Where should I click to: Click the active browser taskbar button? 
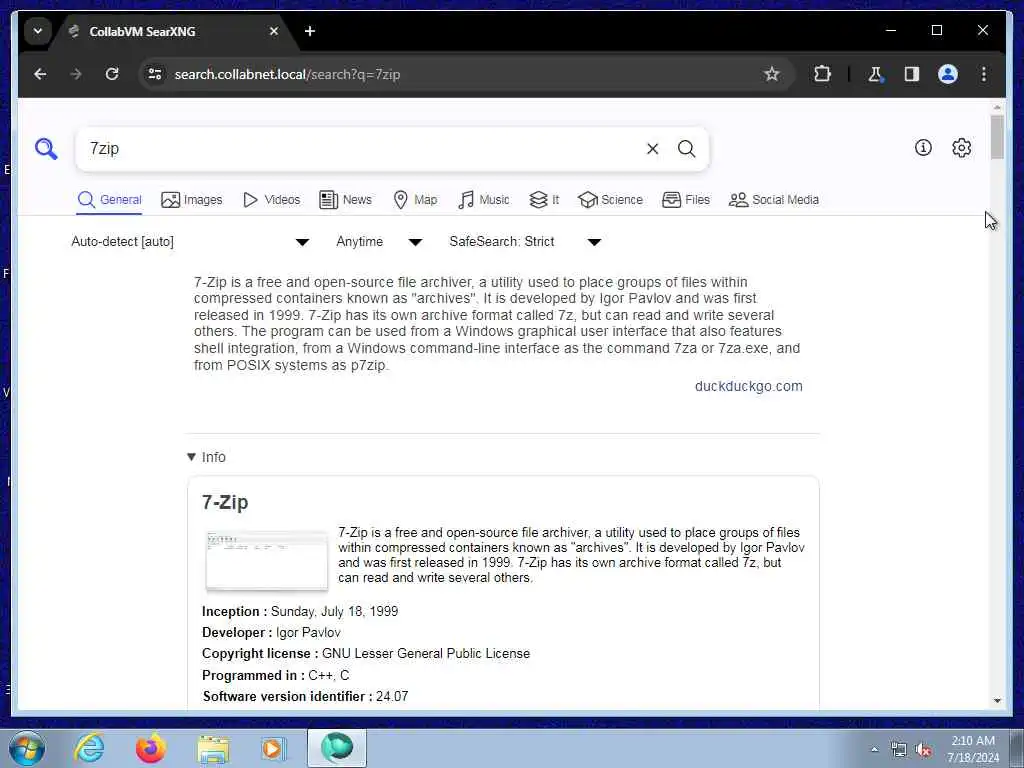coord(337,748)
